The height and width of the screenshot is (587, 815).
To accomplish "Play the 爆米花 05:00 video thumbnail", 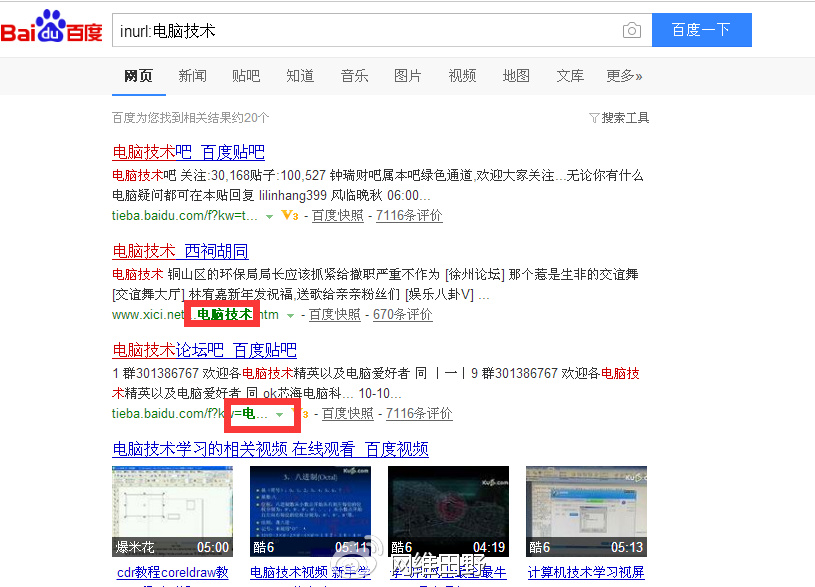I will coord(173,512).
